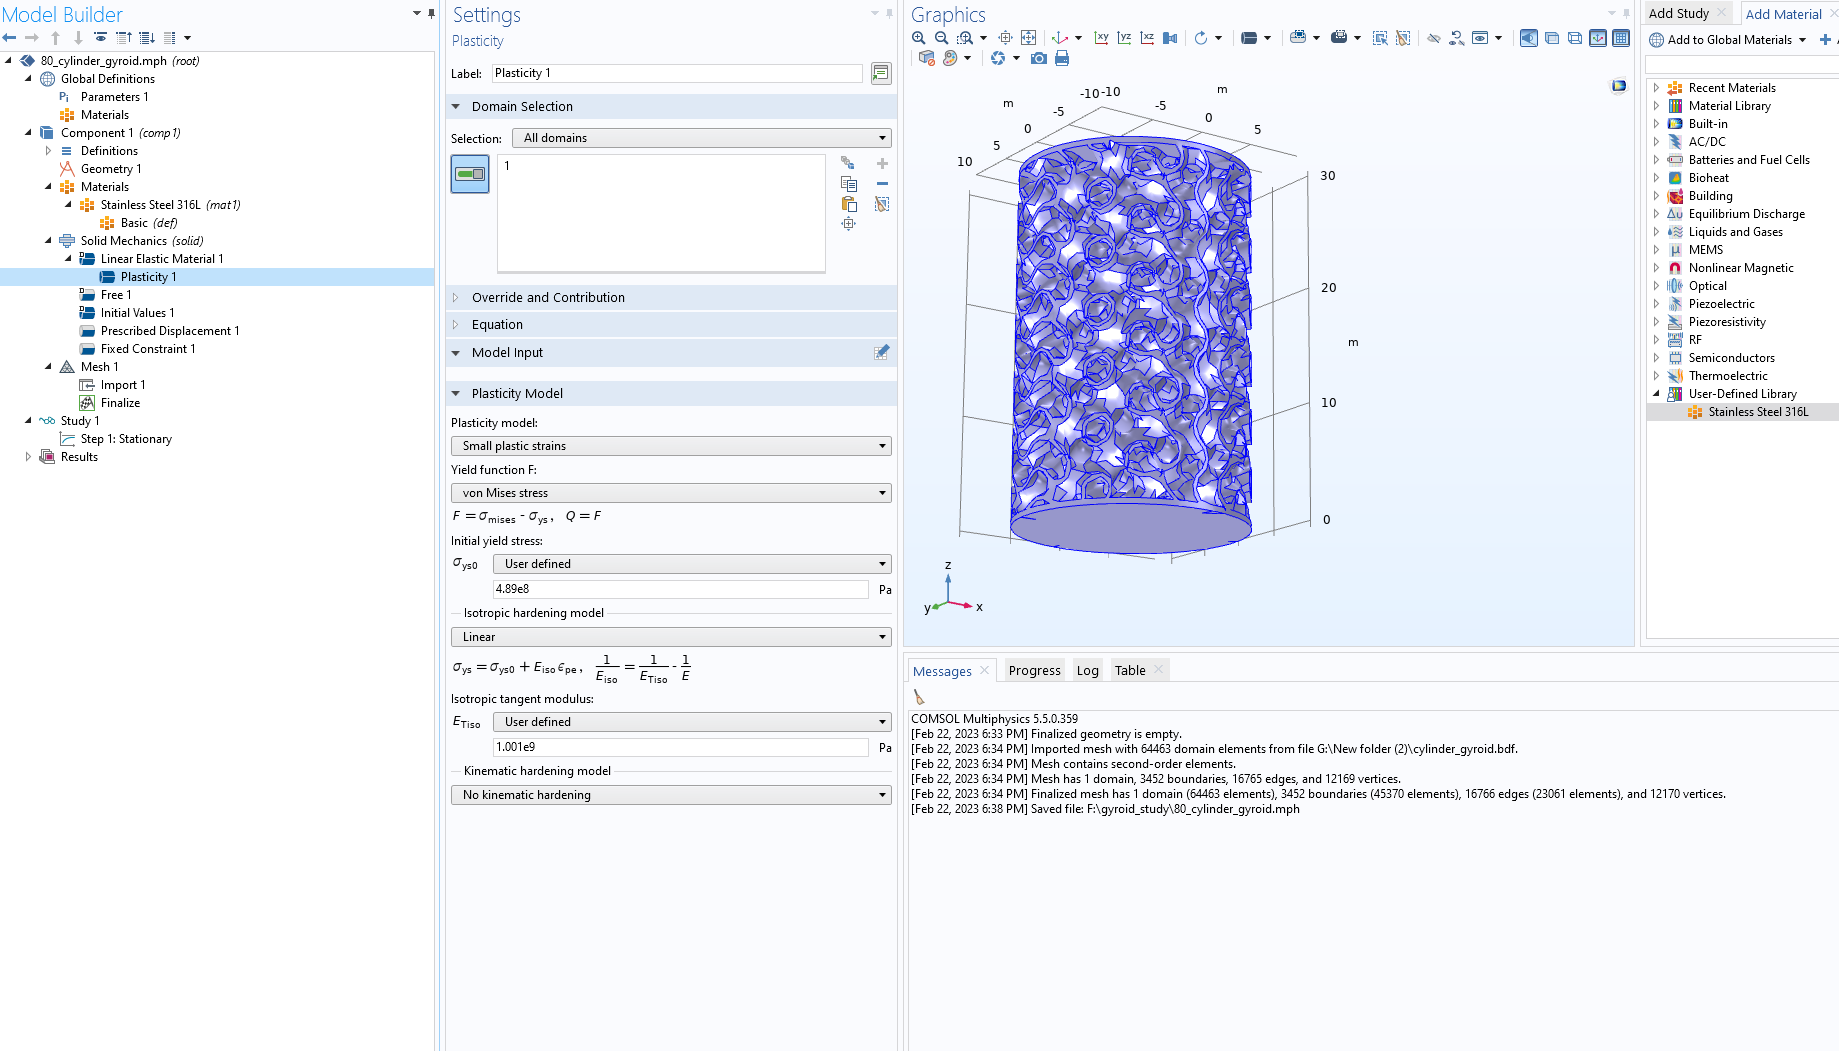Screen dimensions: 1839x1051
Task: Click Add to Global Materials button
Action: 1729,40
